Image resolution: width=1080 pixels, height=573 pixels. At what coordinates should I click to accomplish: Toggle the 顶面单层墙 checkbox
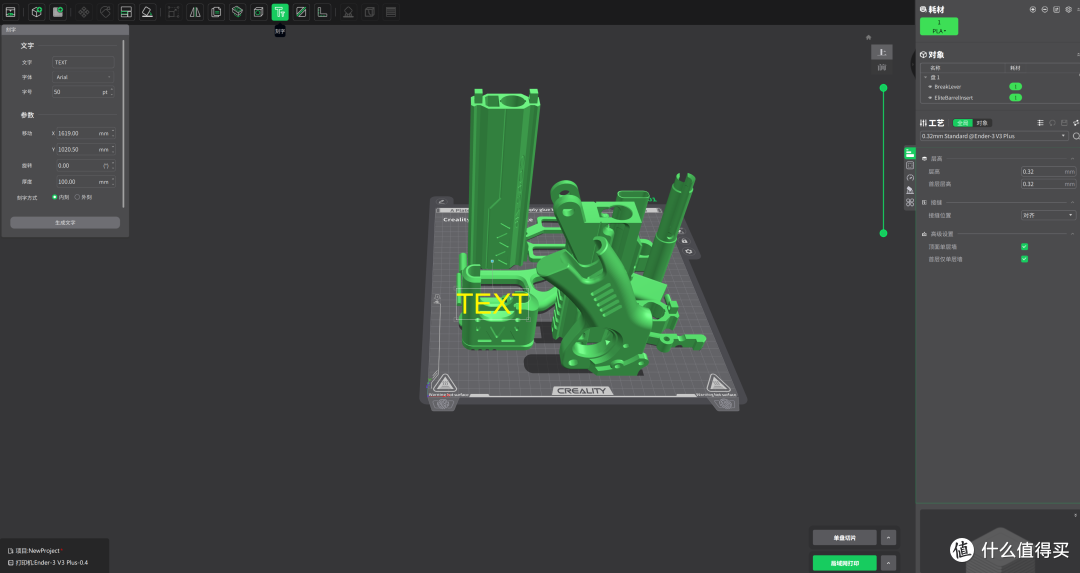(1024, 247)
